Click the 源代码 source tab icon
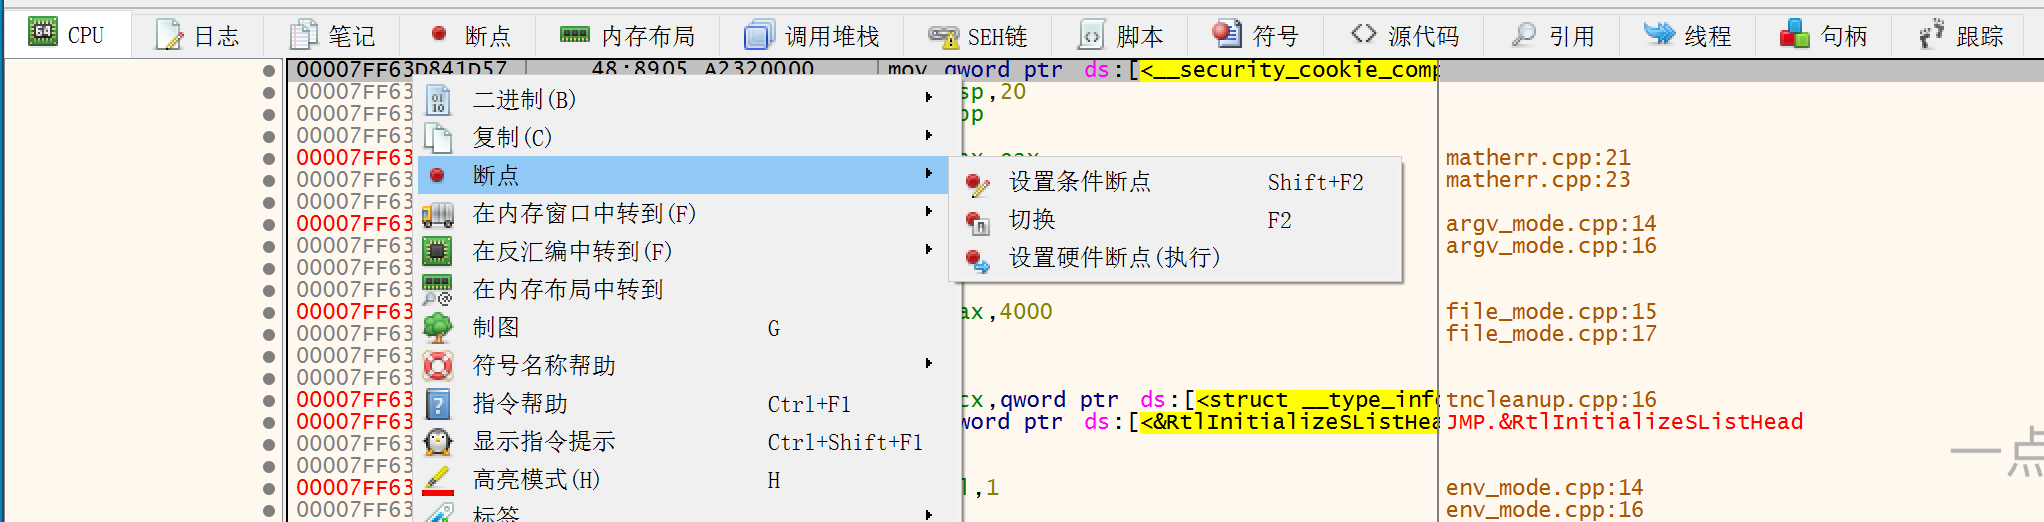The width and height of the screenshot is (2044, 522). pyautogui.click(x=1364, y=34)
